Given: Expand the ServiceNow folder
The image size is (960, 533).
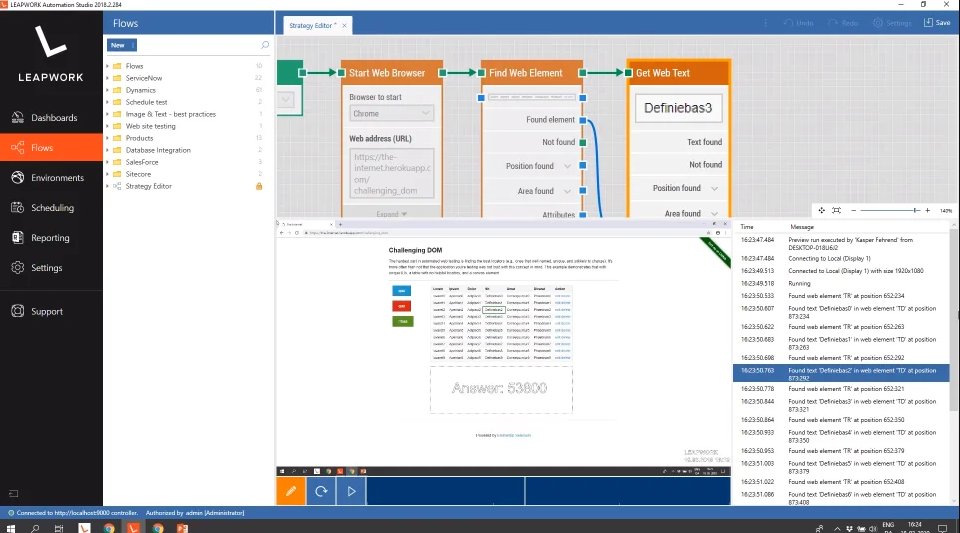Looking at the screenshot, I should [108, 78].
